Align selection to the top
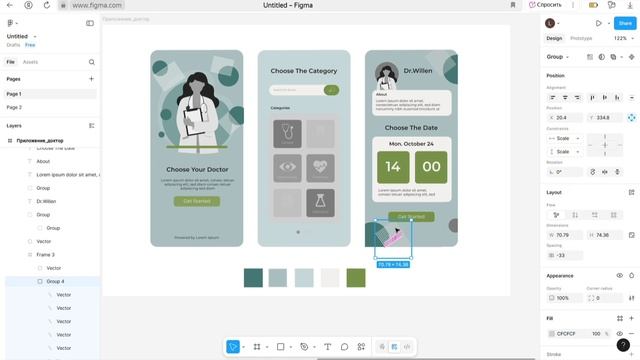Screen dimensions: 640x360 pyautogui.click(x=592, y=98)
